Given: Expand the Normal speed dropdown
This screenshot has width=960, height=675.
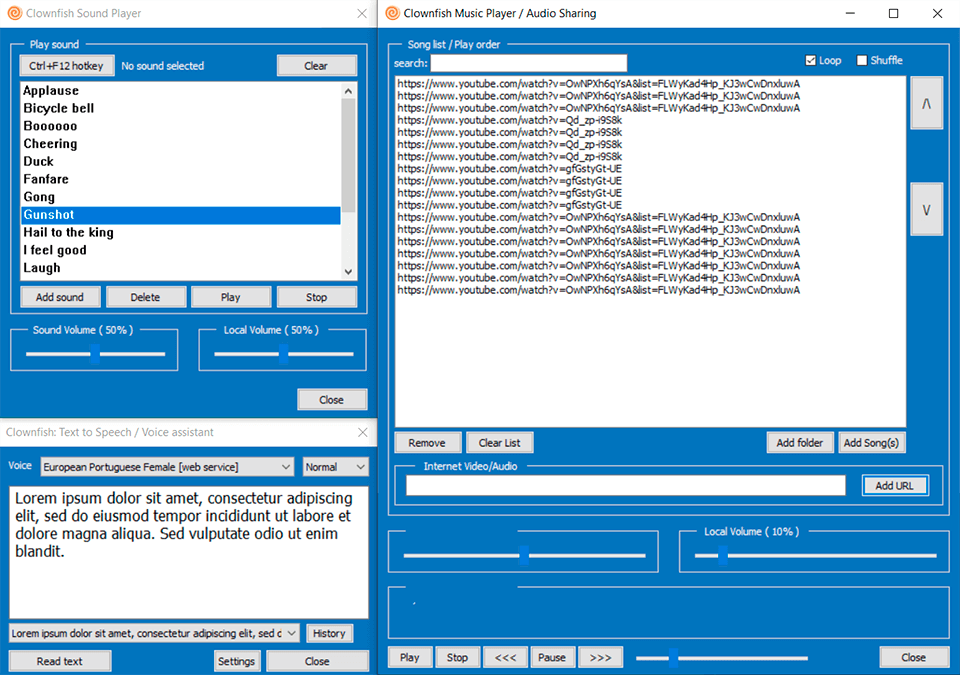Looking at the screenshot, I should [335, 467].
